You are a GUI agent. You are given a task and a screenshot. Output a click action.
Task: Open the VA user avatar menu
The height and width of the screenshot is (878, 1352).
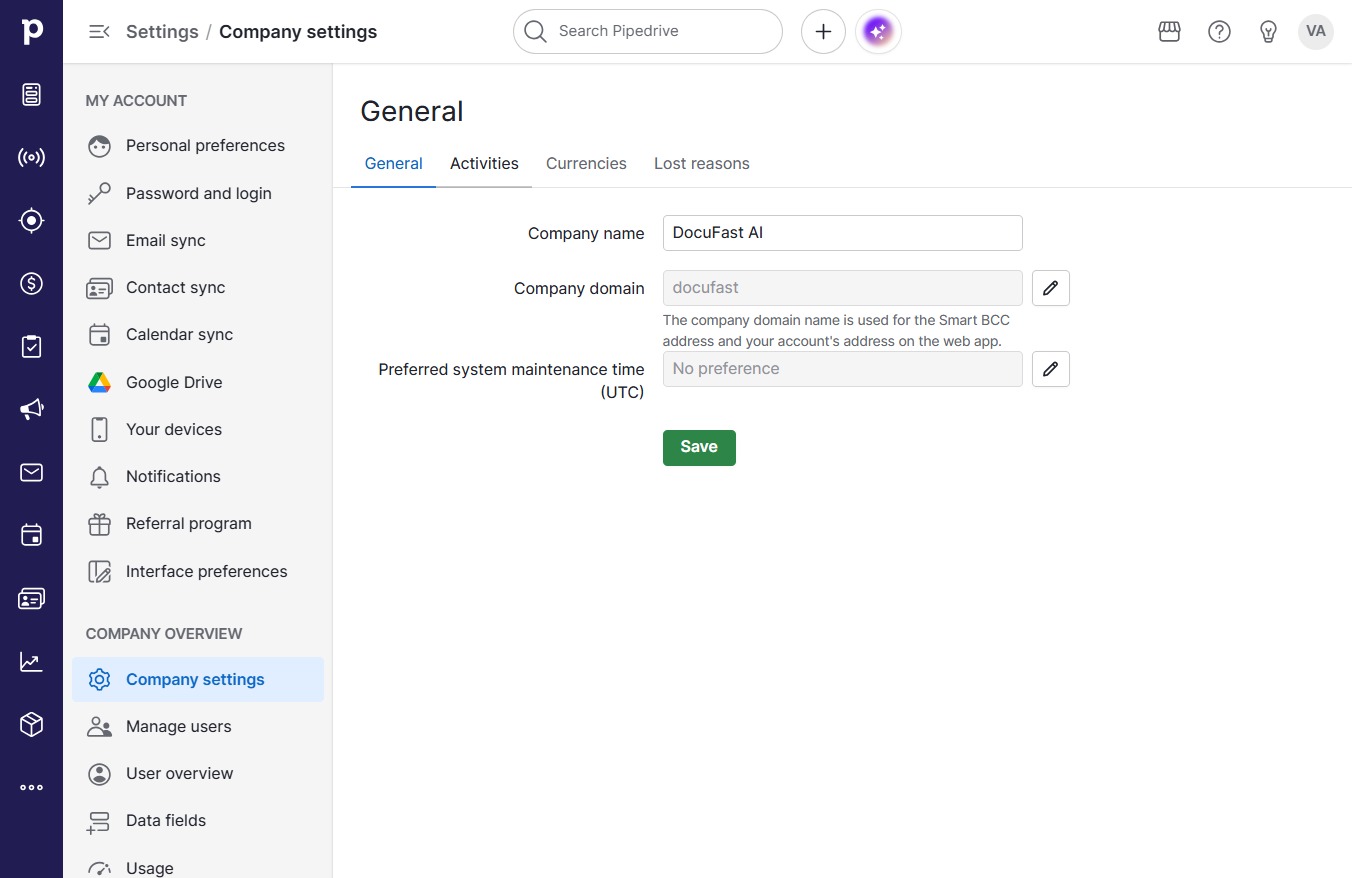(1316, 32)
